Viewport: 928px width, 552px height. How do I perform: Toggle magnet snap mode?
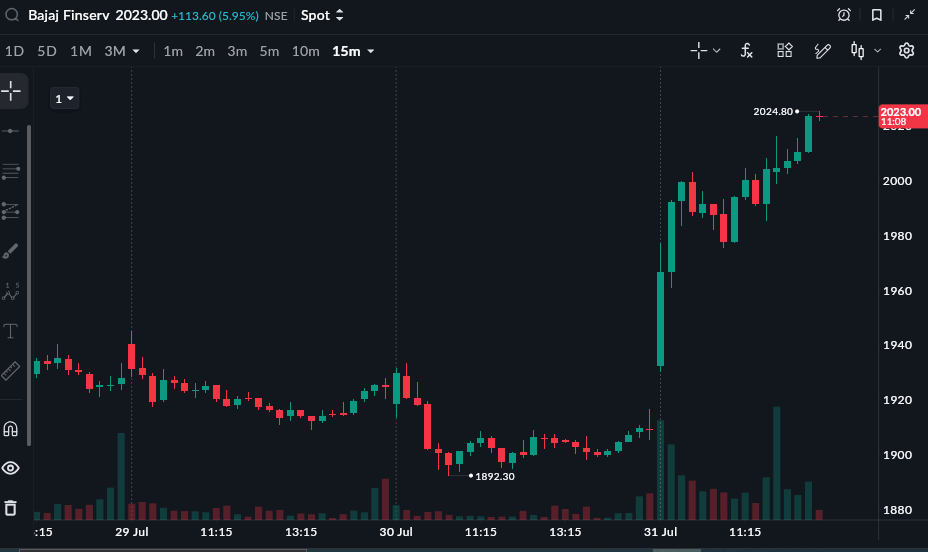11,428
